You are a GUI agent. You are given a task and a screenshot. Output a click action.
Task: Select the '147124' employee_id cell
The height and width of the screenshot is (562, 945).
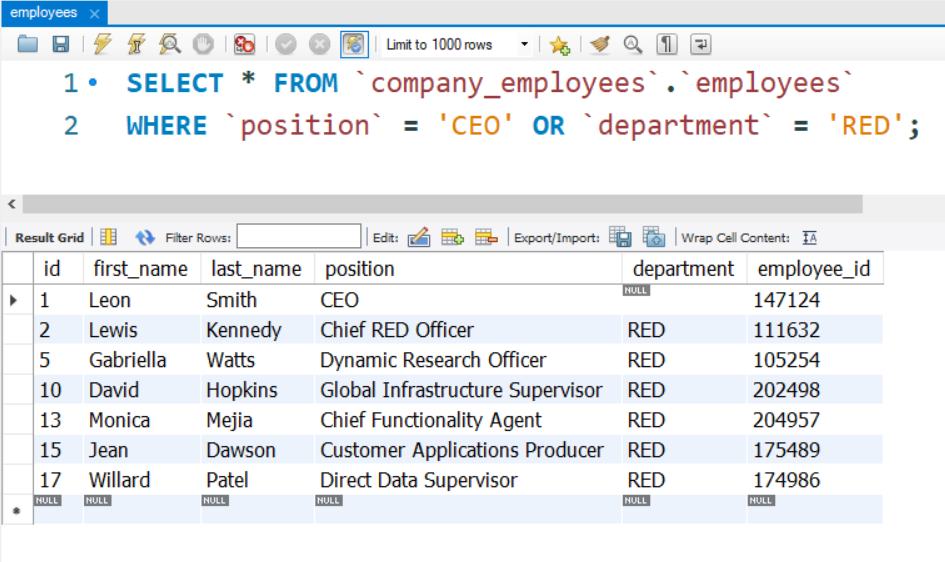[815, 300]
